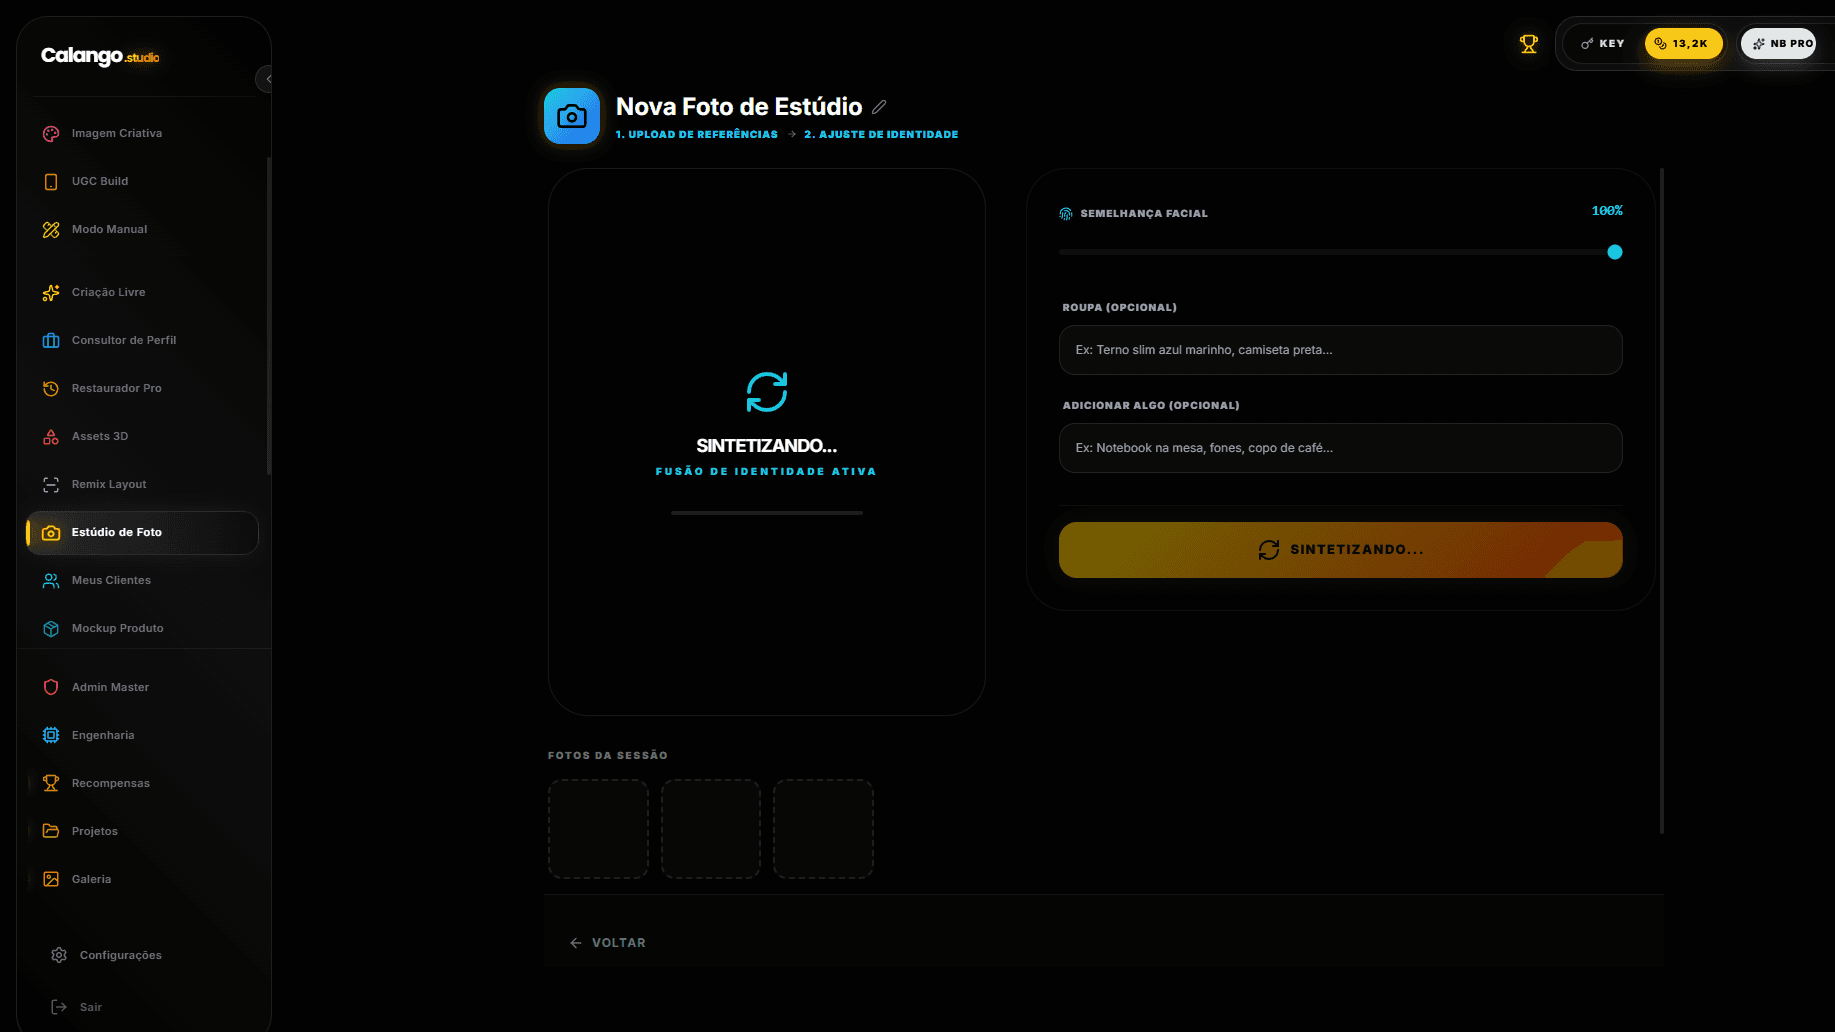
Task: Open Engenharia from the sidebar
Action: [102, 735]
